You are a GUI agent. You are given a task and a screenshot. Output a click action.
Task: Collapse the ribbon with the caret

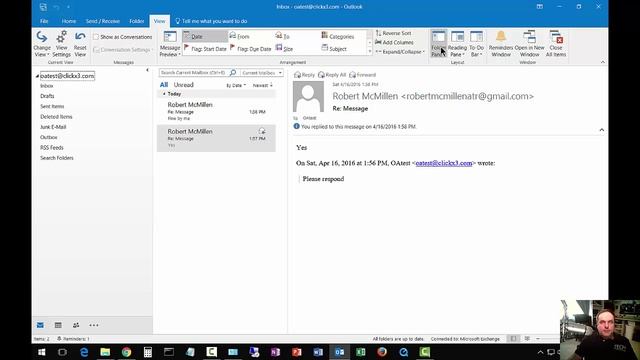click(603, 62)
